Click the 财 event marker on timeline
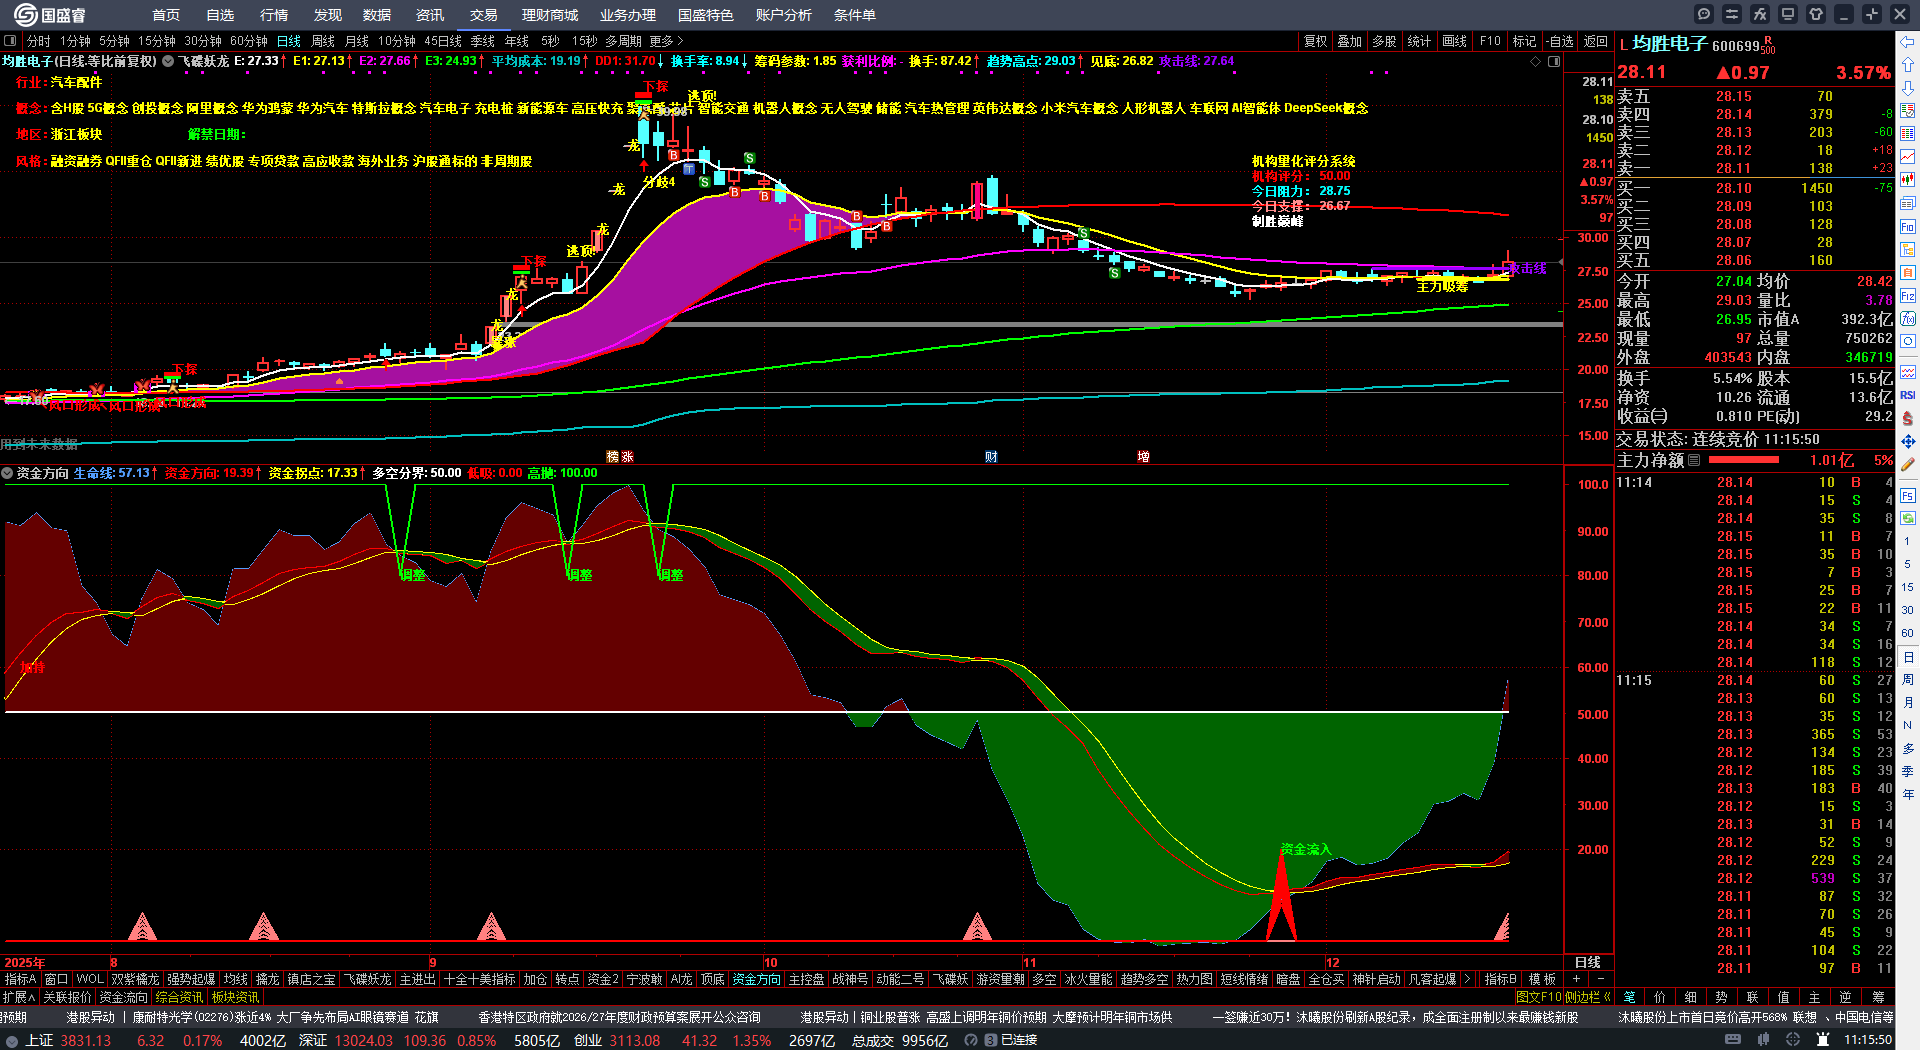 click(991, 456)
